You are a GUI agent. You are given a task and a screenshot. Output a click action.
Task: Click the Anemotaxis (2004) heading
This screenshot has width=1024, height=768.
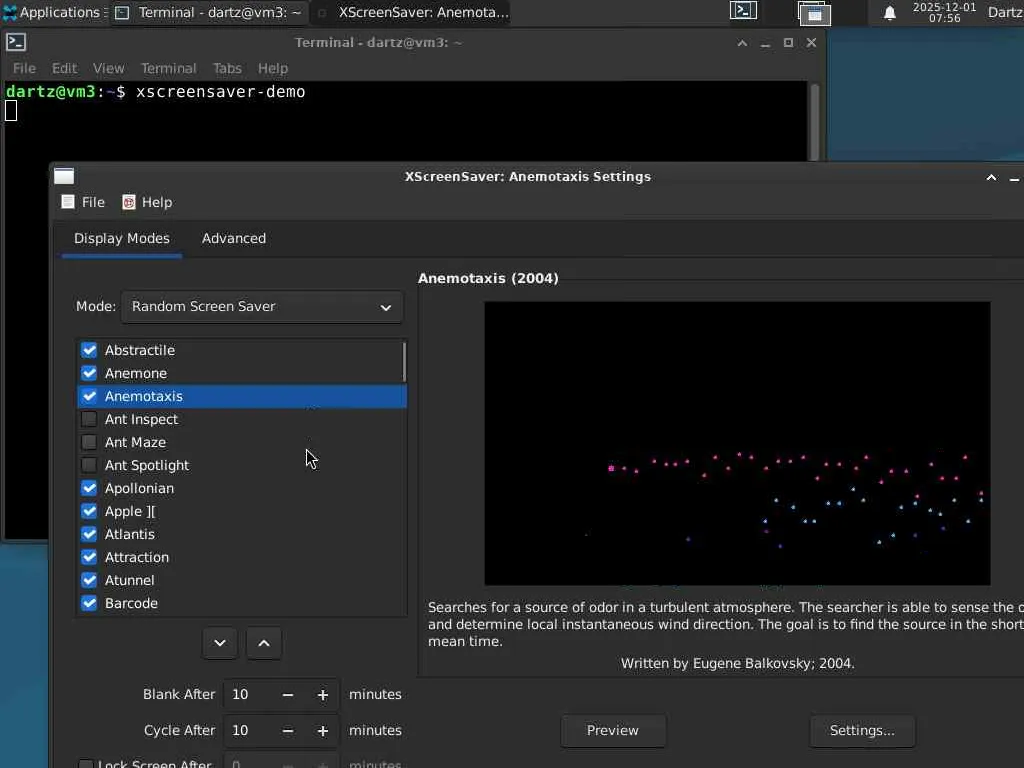point(488,278)
